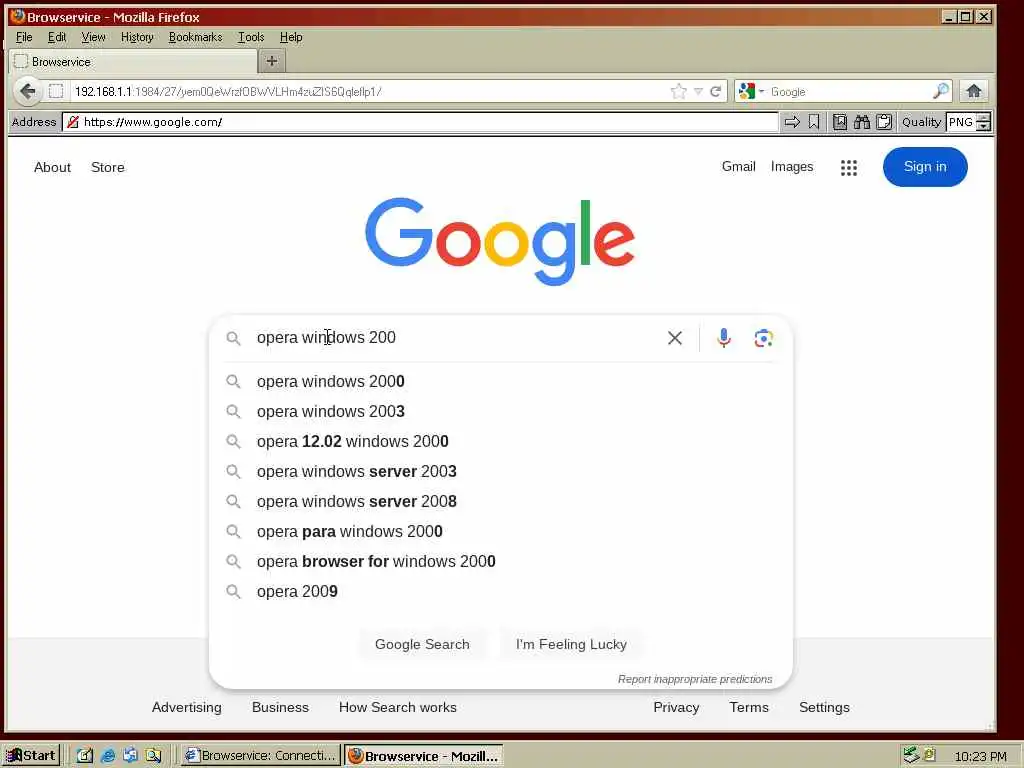Open the Advertising footer link

(187, 707)
